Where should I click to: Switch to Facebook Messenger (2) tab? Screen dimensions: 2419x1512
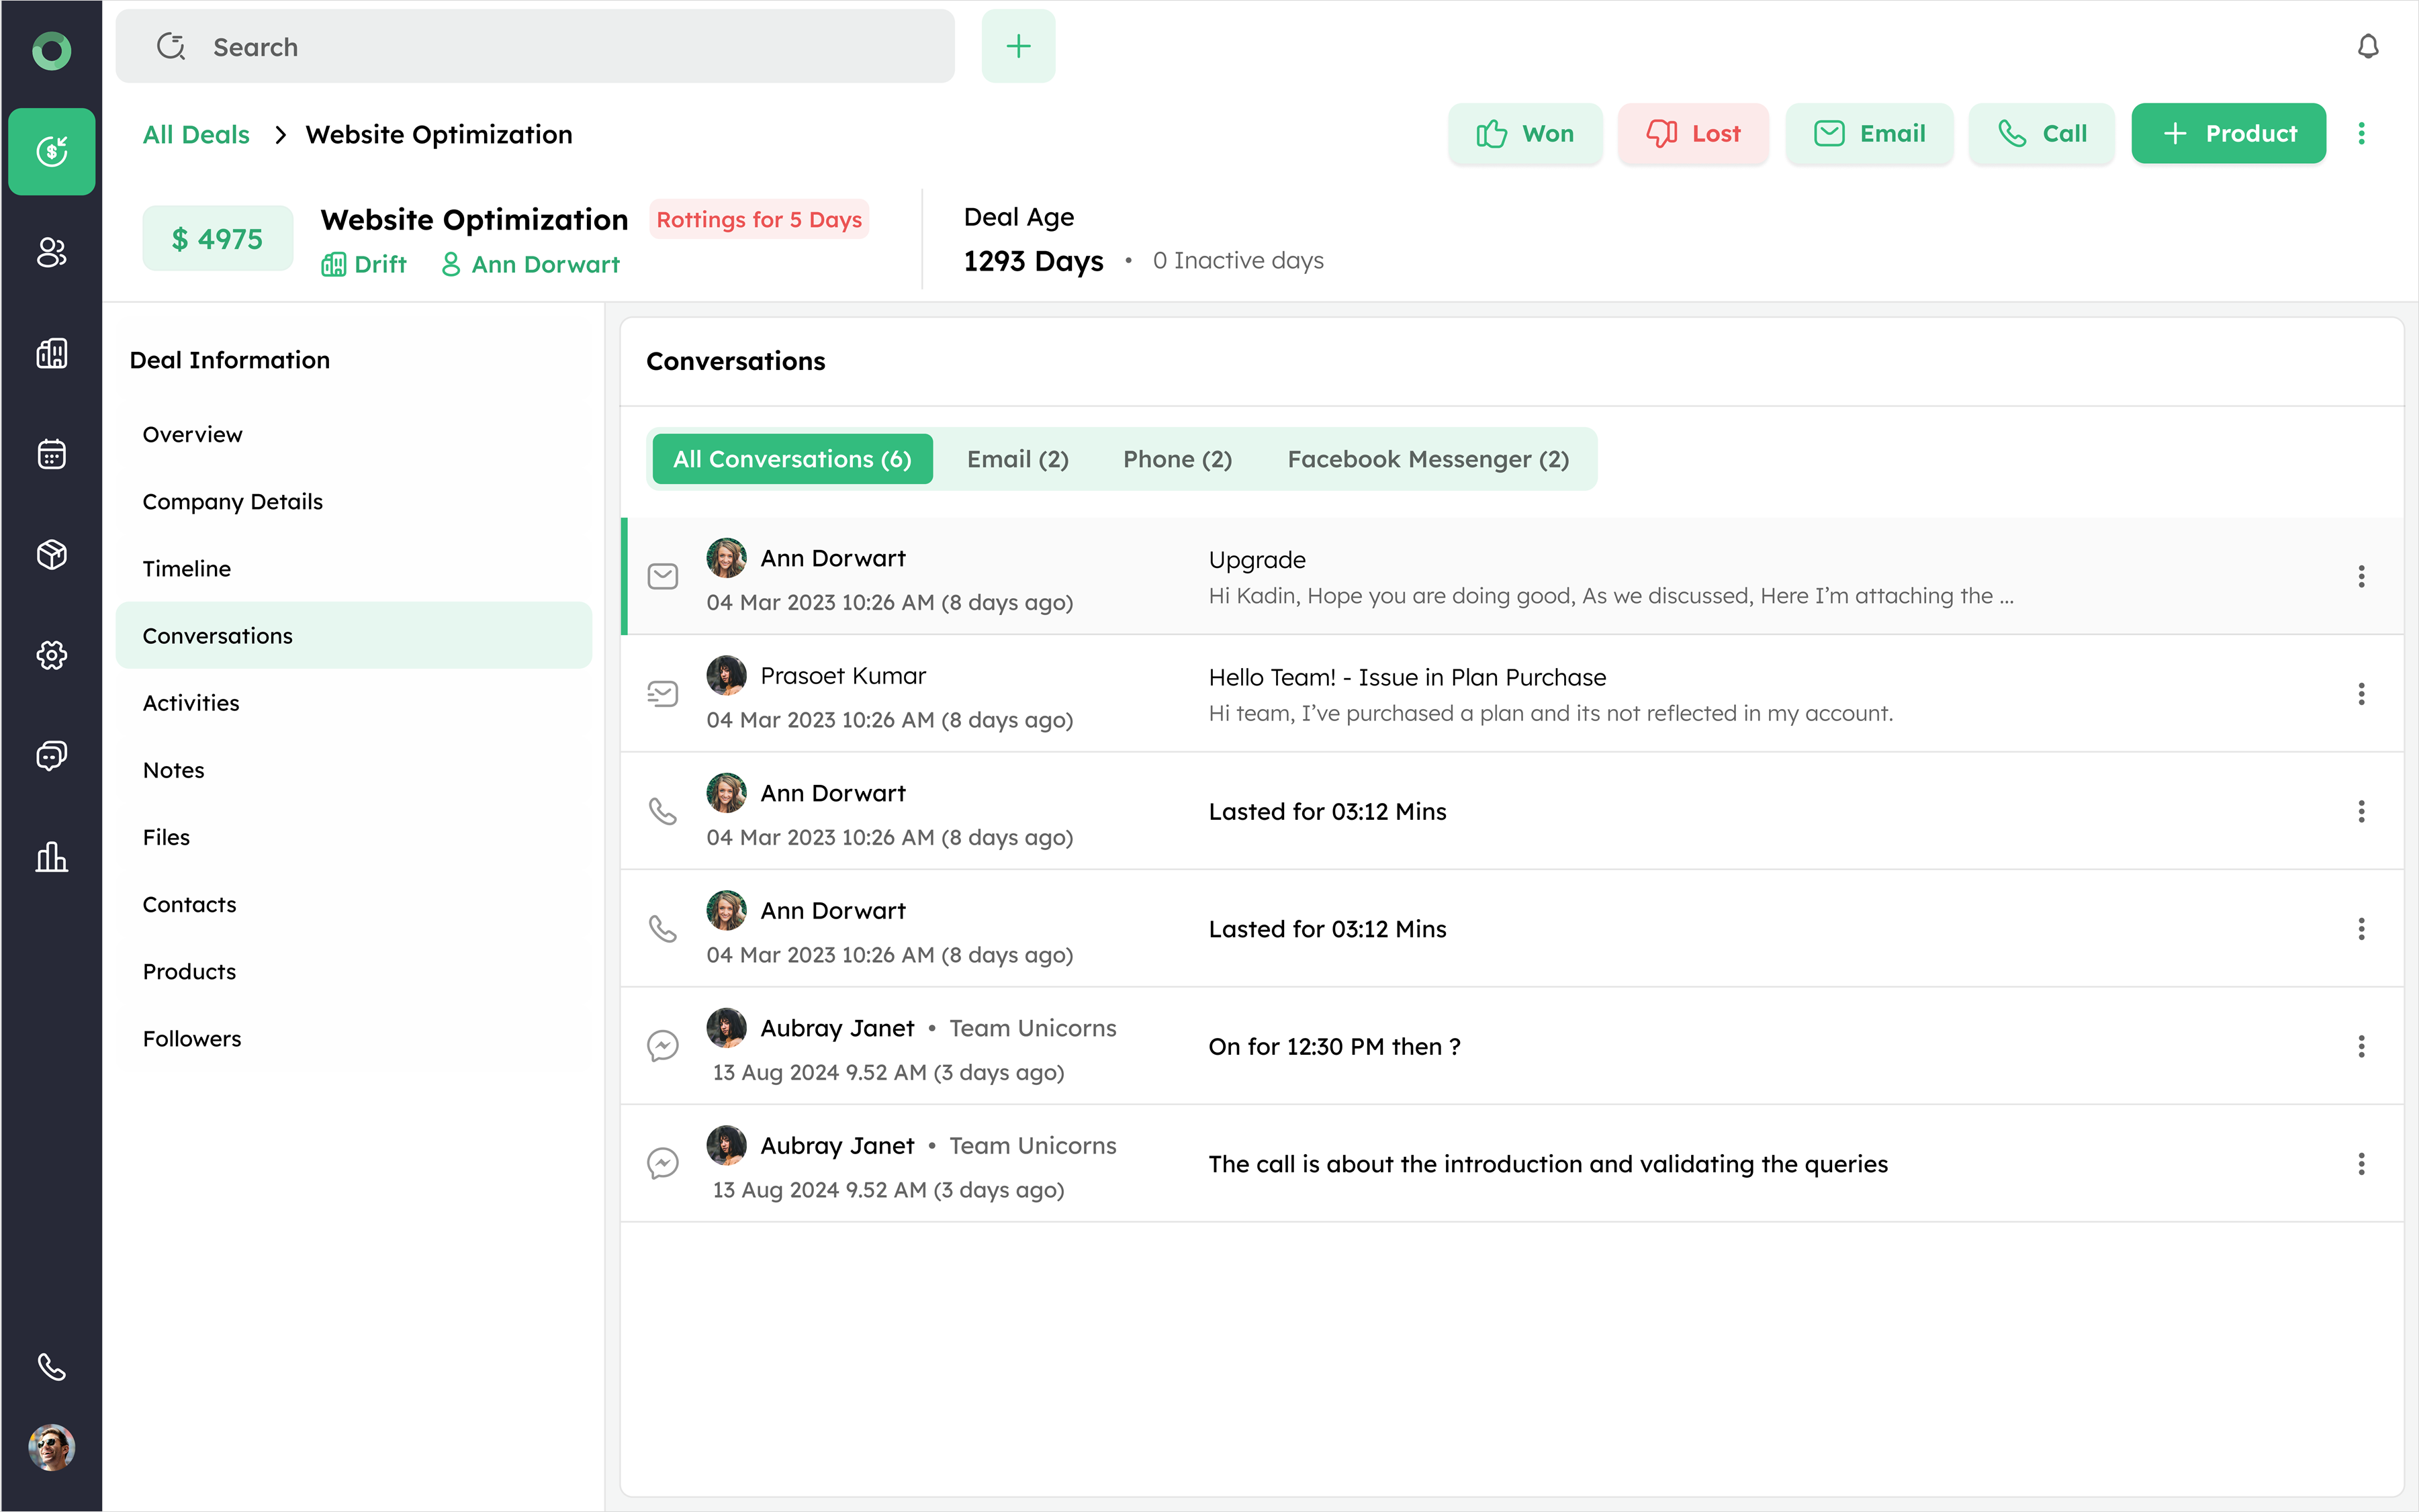[x=1427, y=459]
